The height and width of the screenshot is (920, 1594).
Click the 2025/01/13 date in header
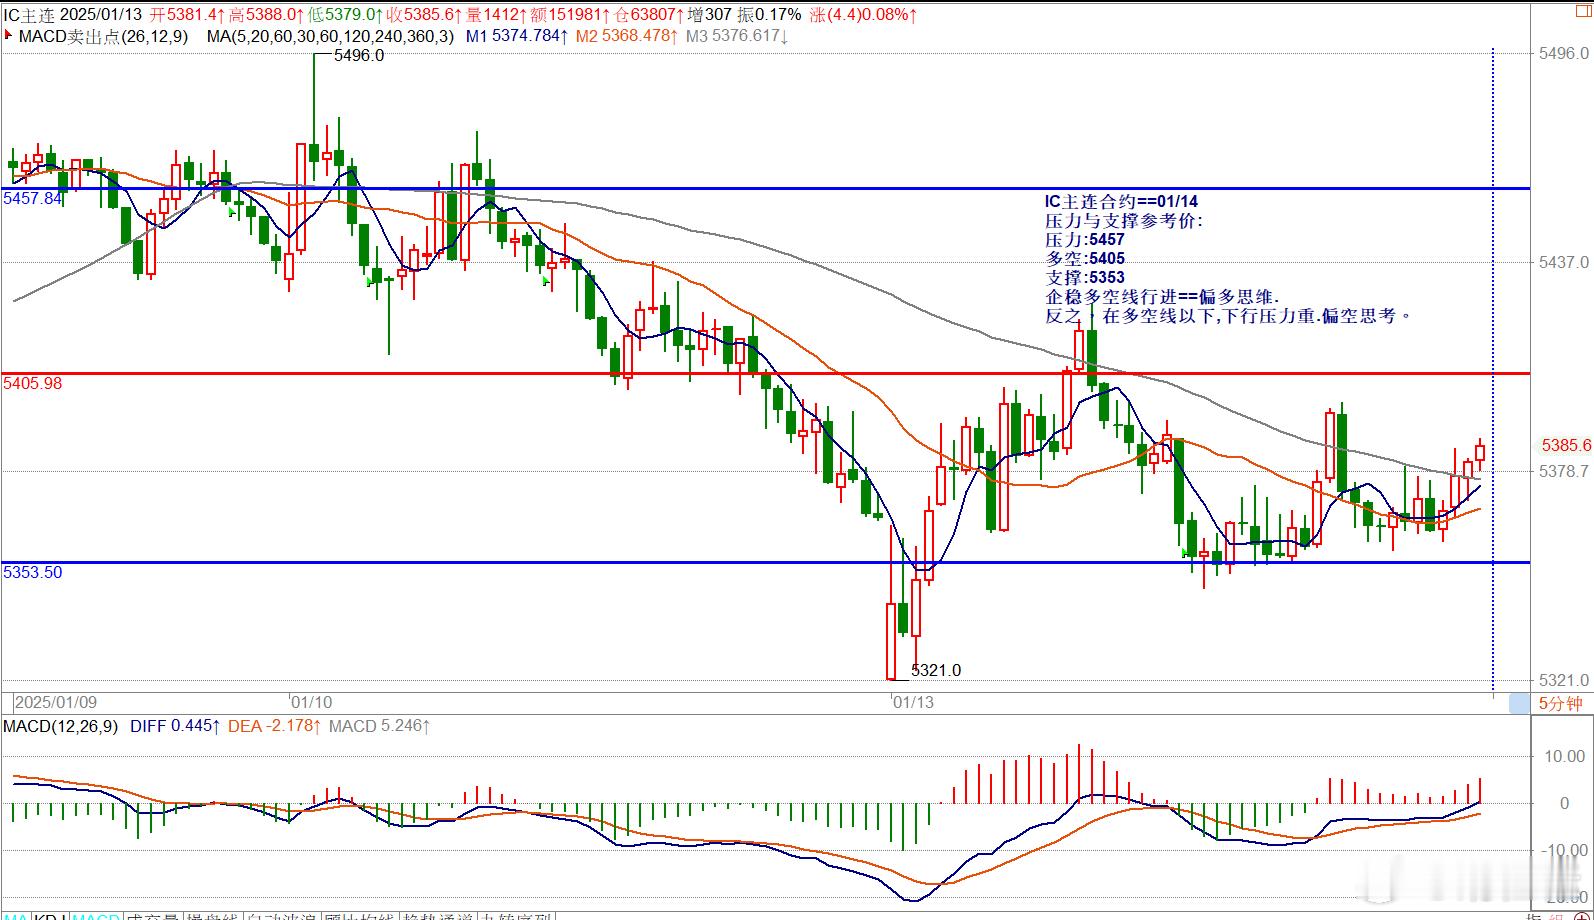102,15
